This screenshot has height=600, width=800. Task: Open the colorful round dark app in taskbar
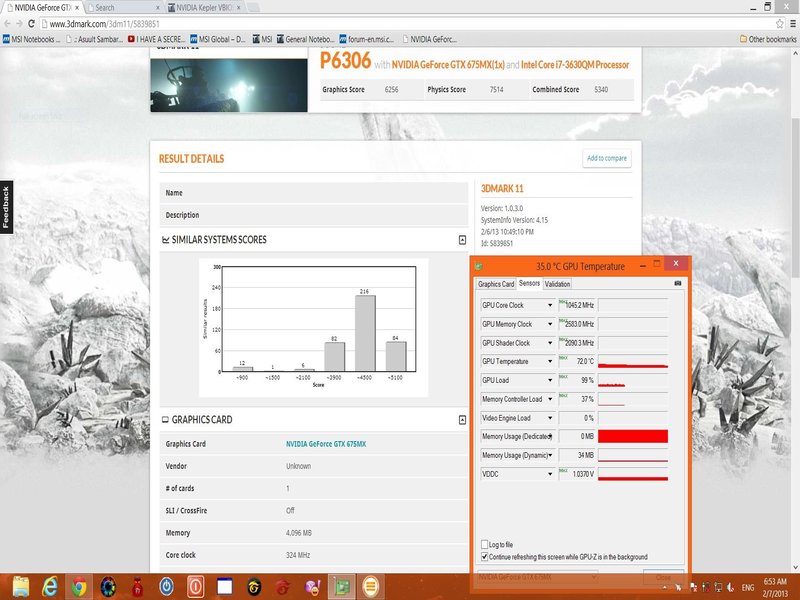coord(108,587)
